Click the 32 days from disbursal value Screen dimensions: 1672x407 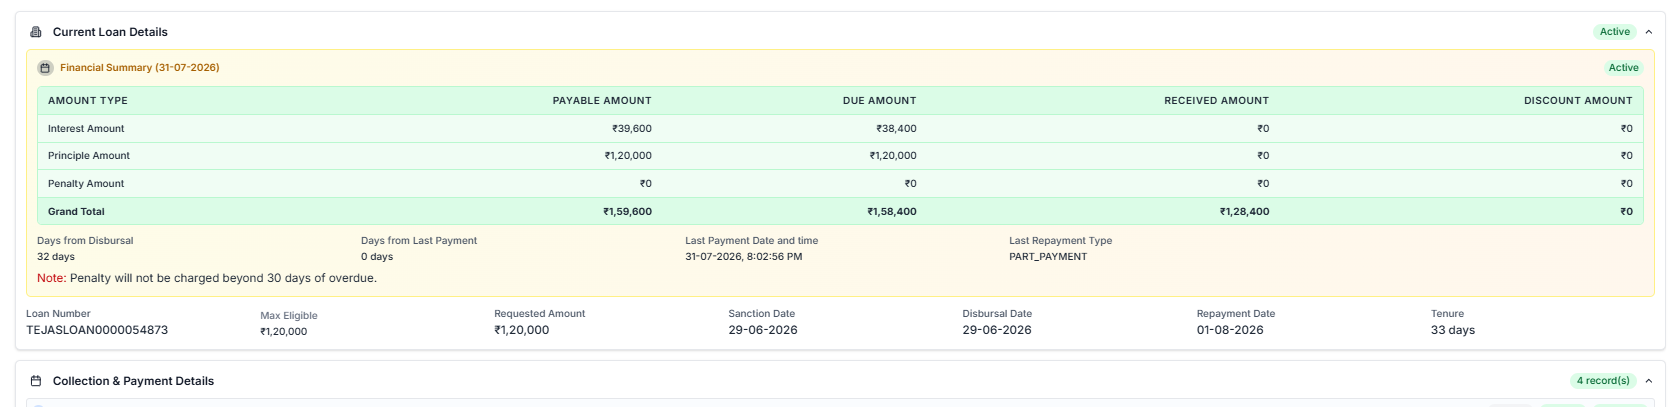[x=56, y=257]
